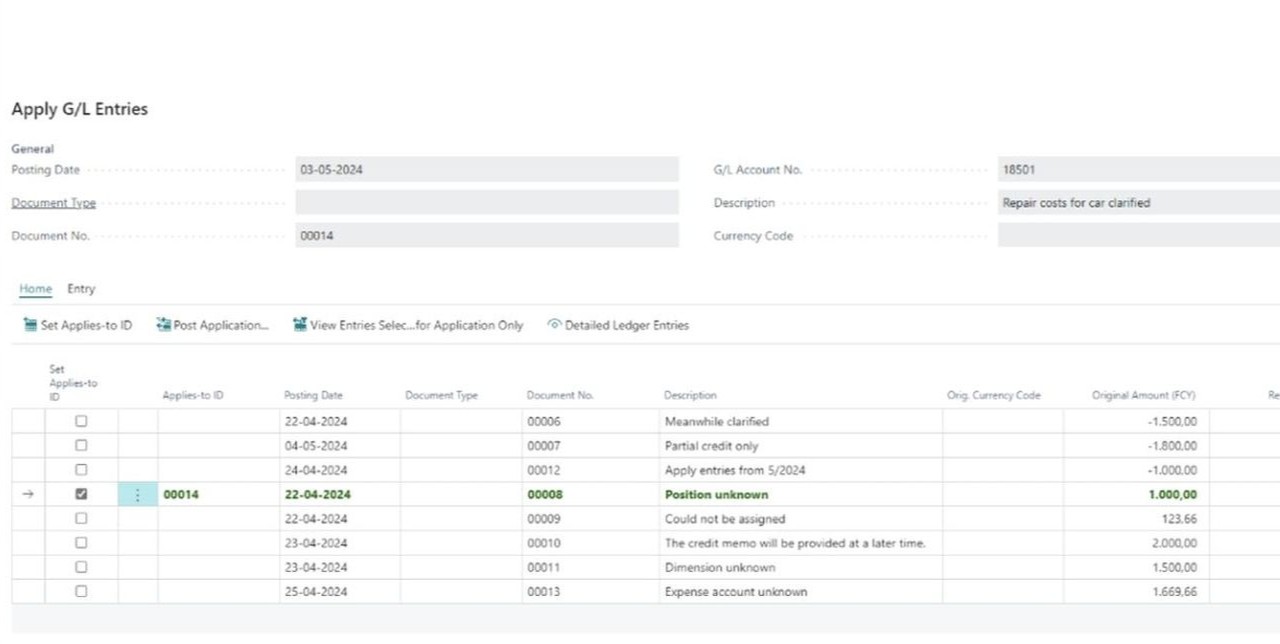Tick the checkbox for Expense account unknown
The height and width of the screenshot is (644, 1280).
82,592
